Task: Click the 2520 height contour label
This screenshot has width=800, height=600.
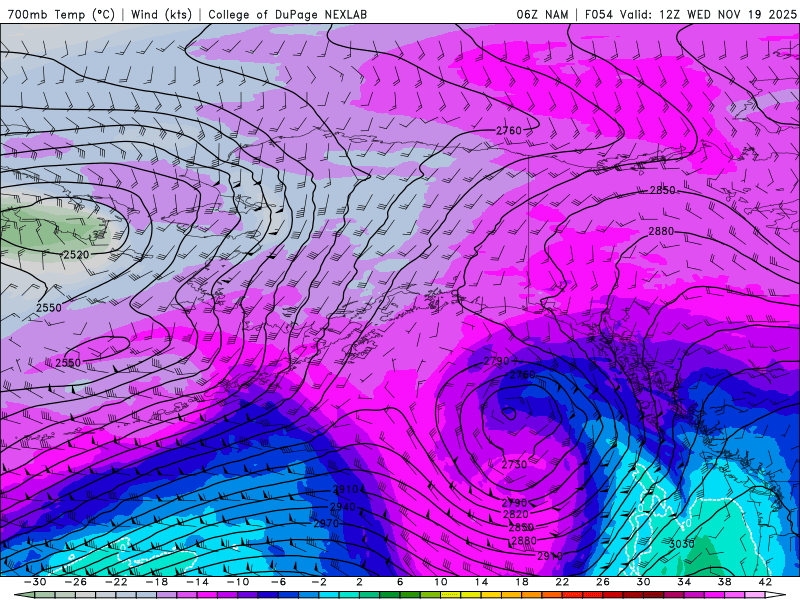Action: point(76,254)
